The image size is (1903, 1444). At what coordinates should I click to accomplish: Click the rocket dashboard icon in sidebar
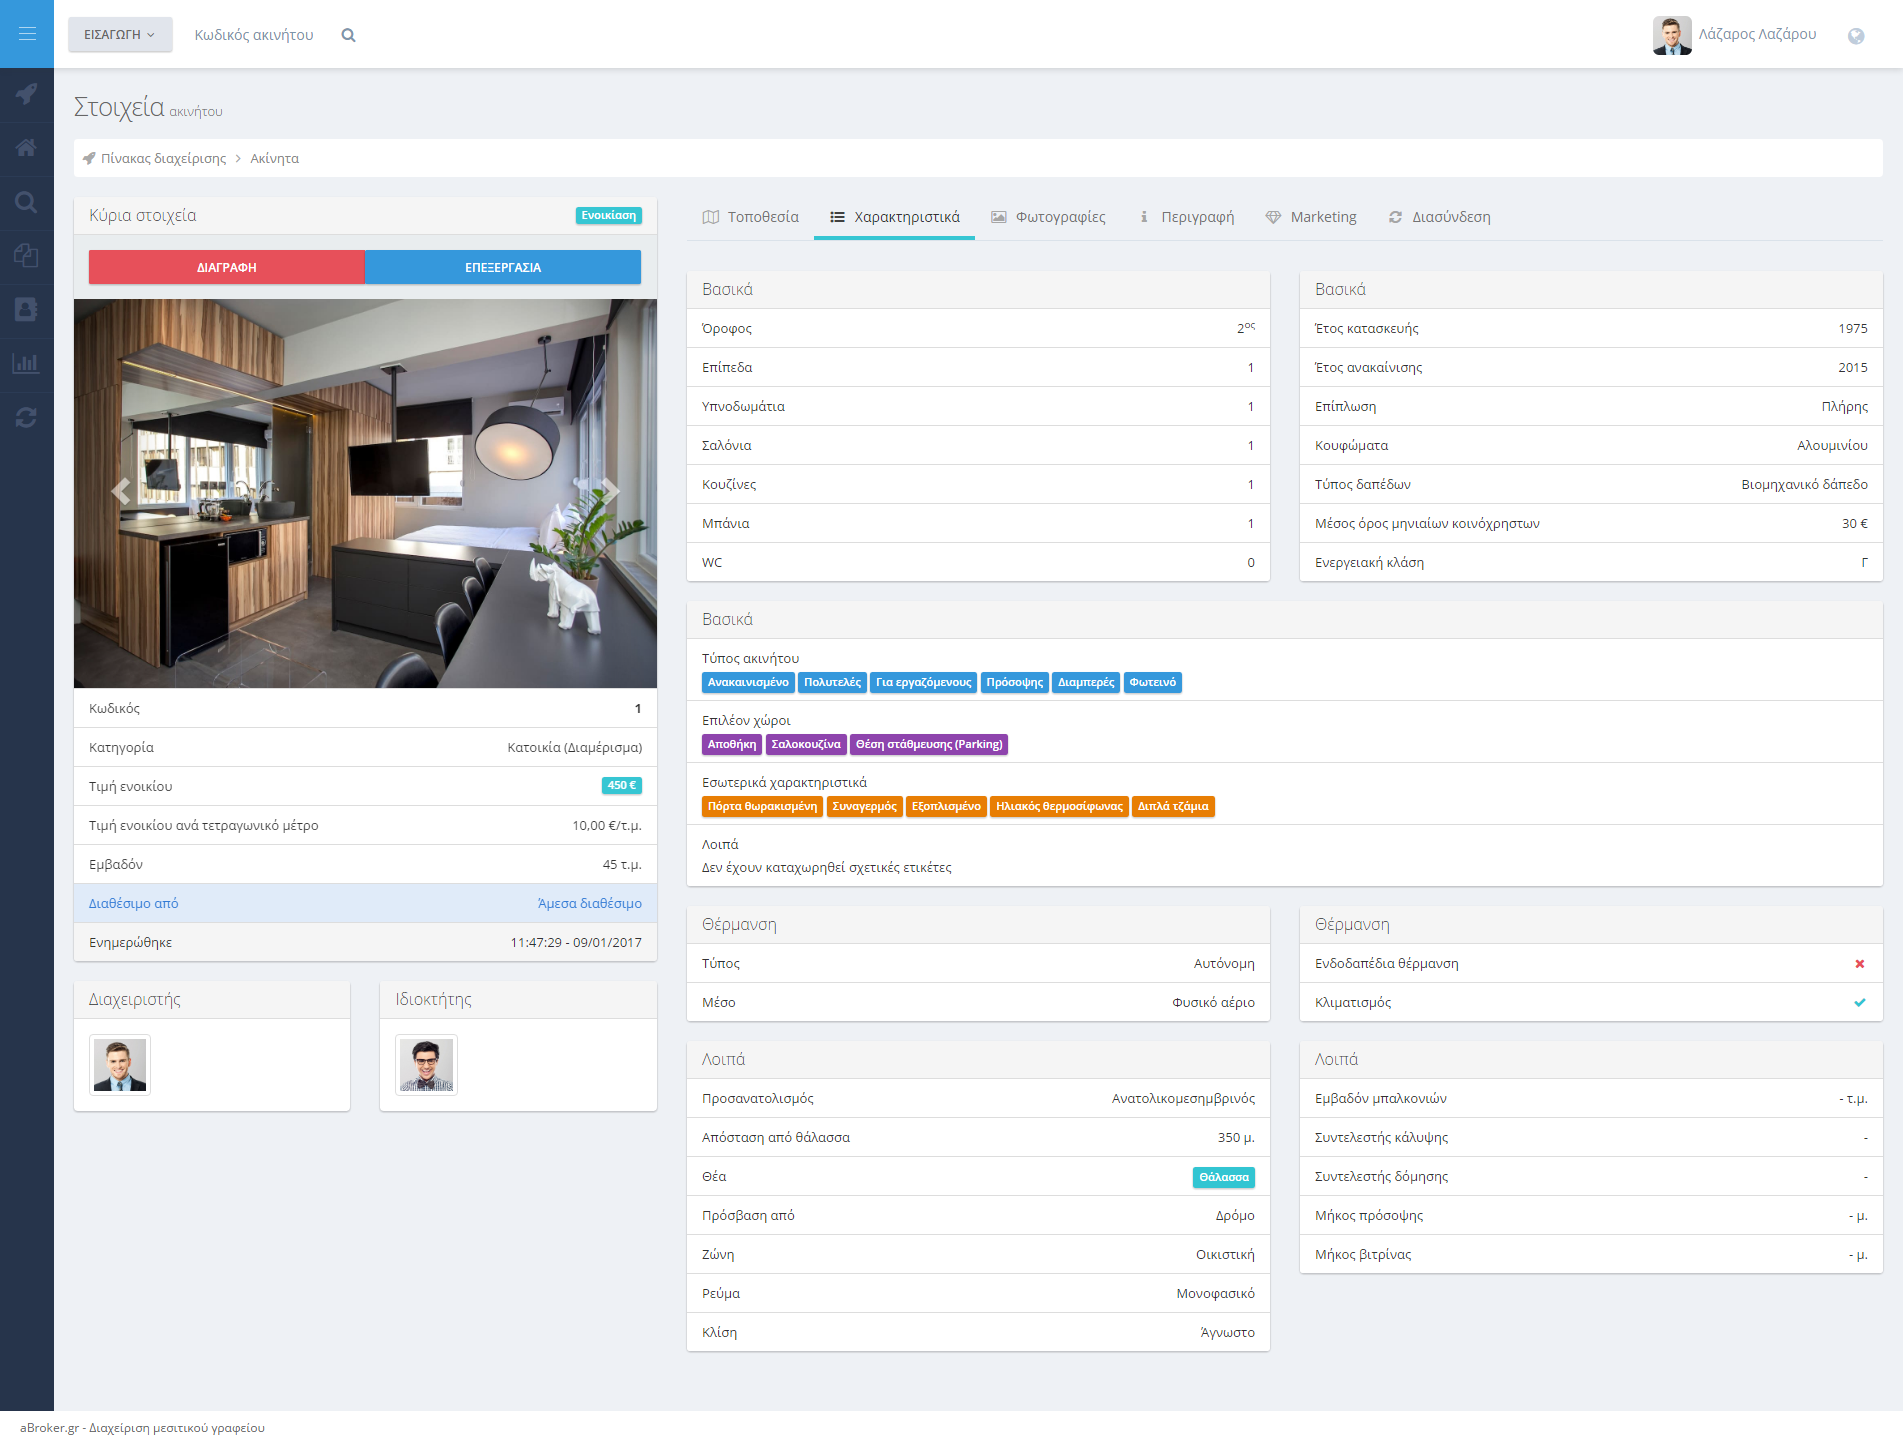pos(27,94)
